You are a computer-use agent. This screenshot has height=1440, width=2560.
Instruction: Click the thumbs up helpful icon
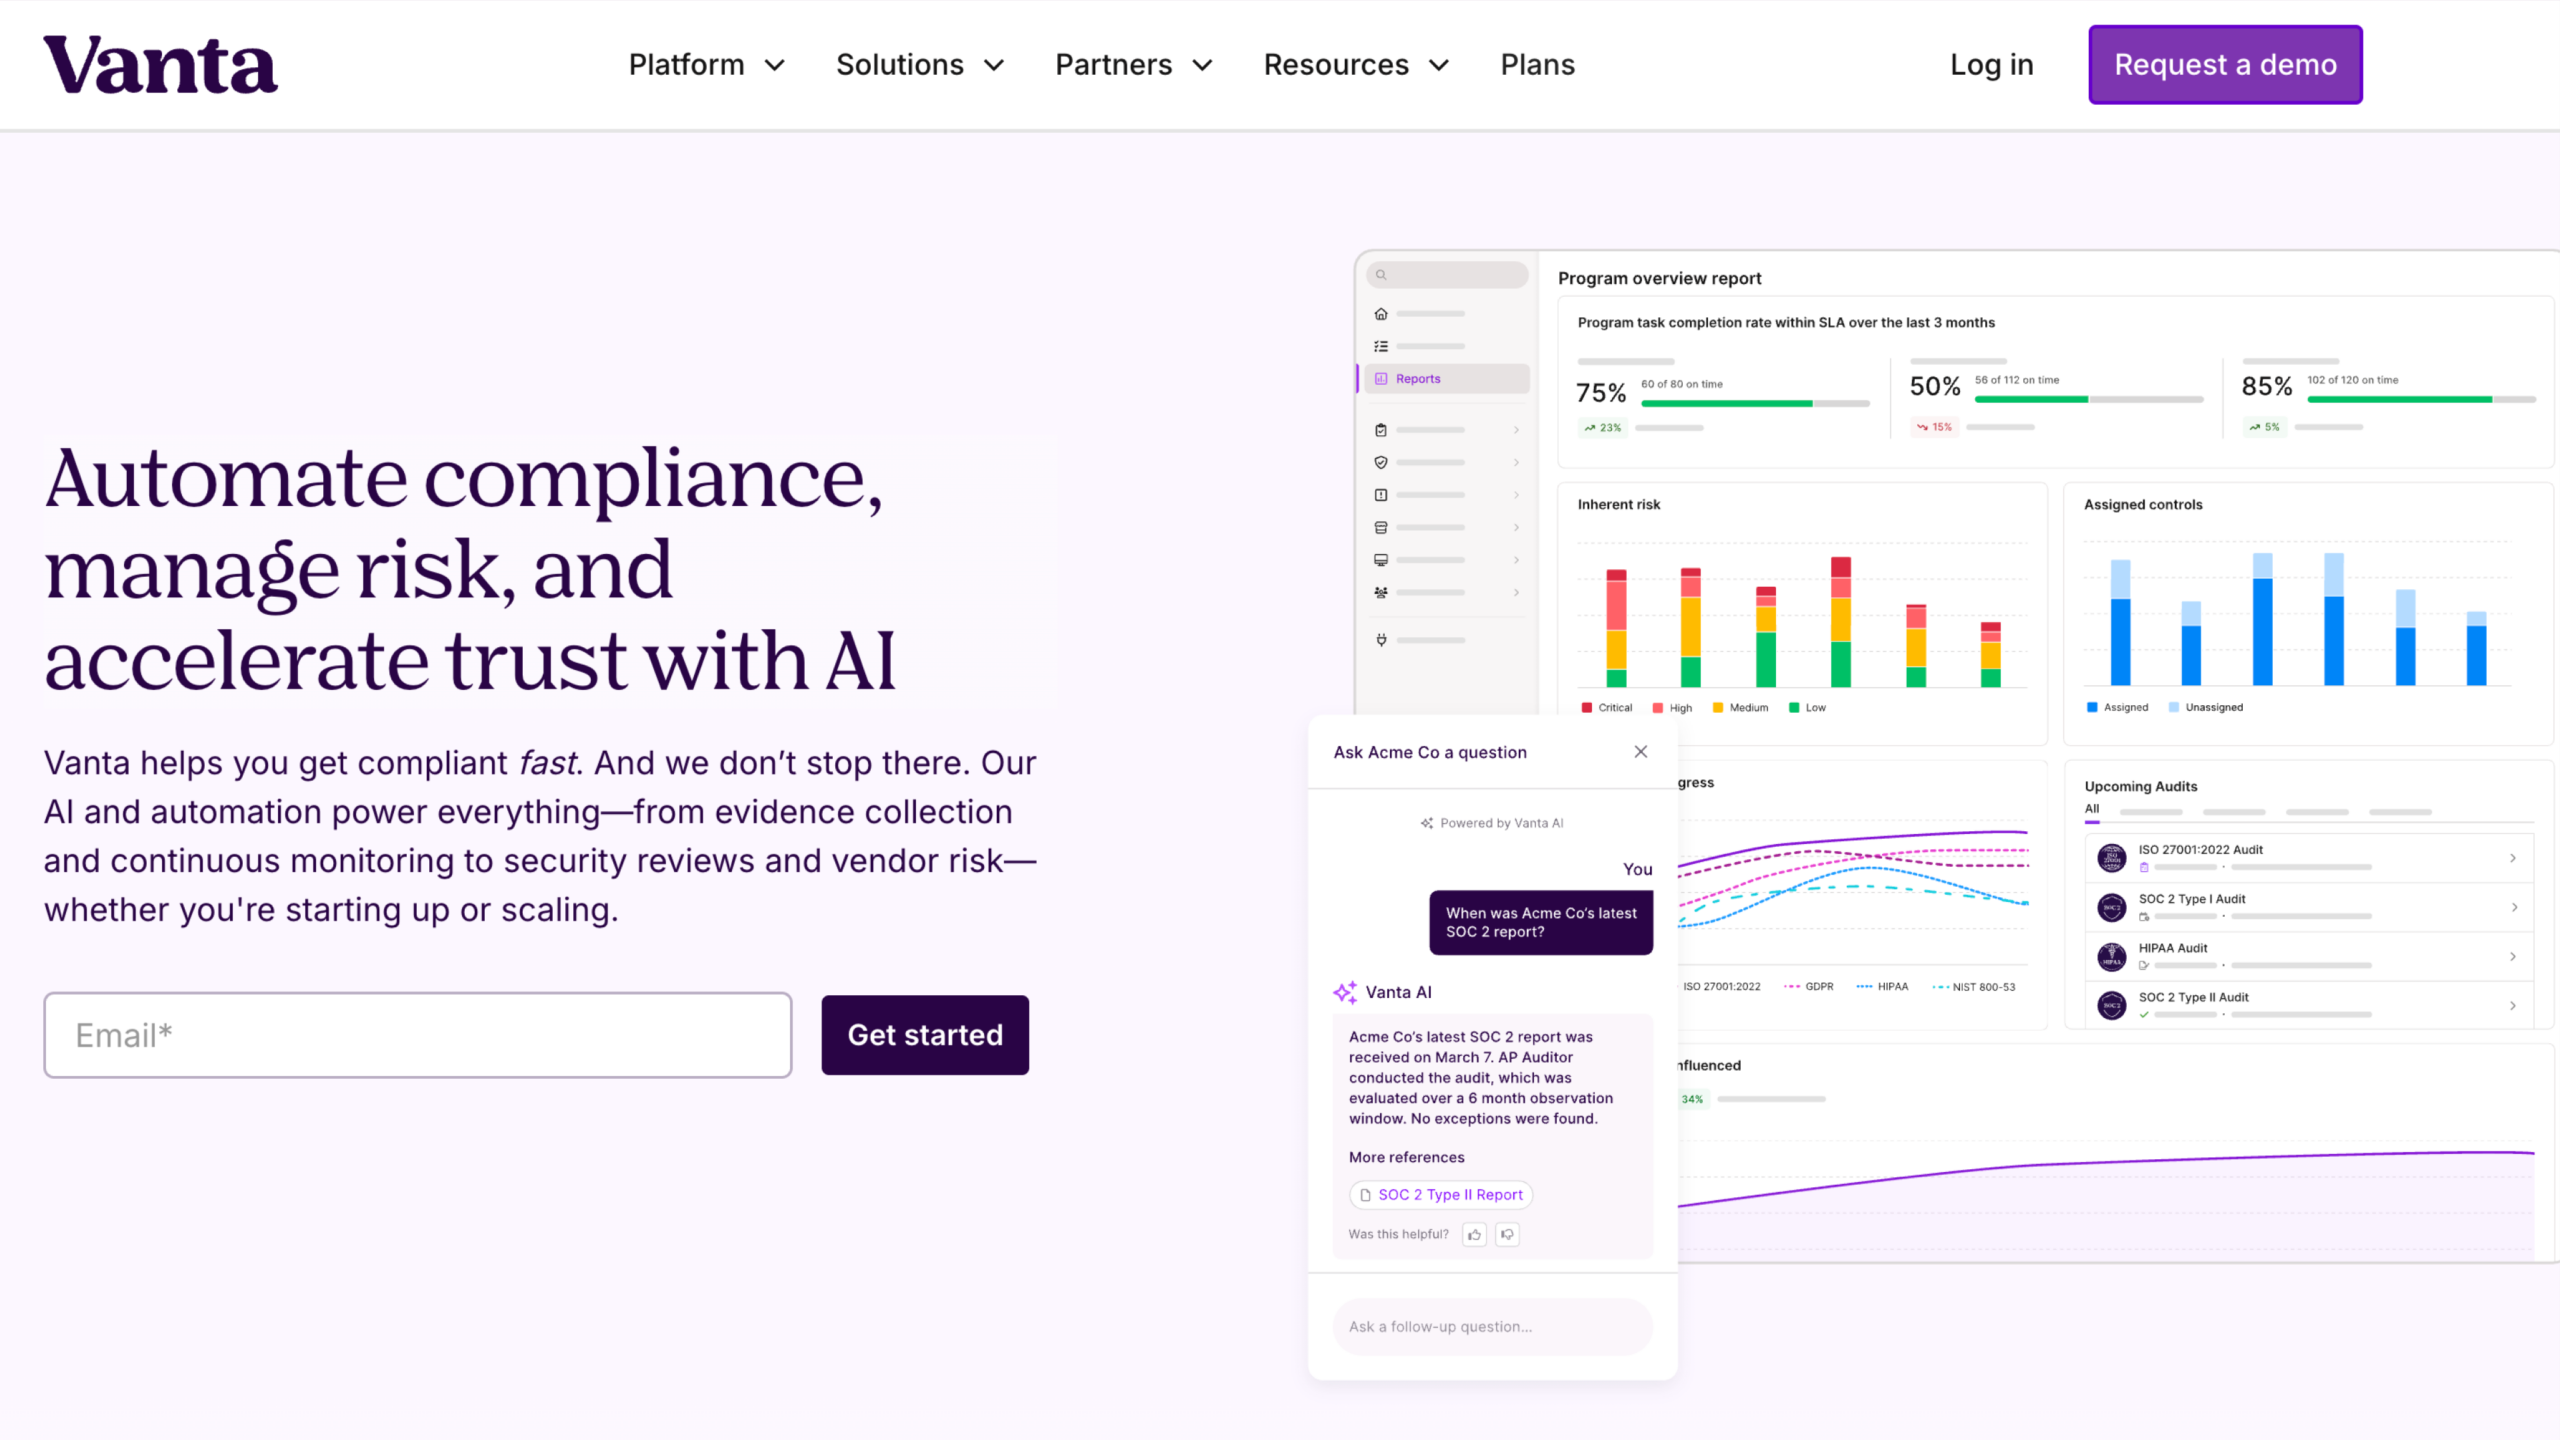pos(1474,1235)
